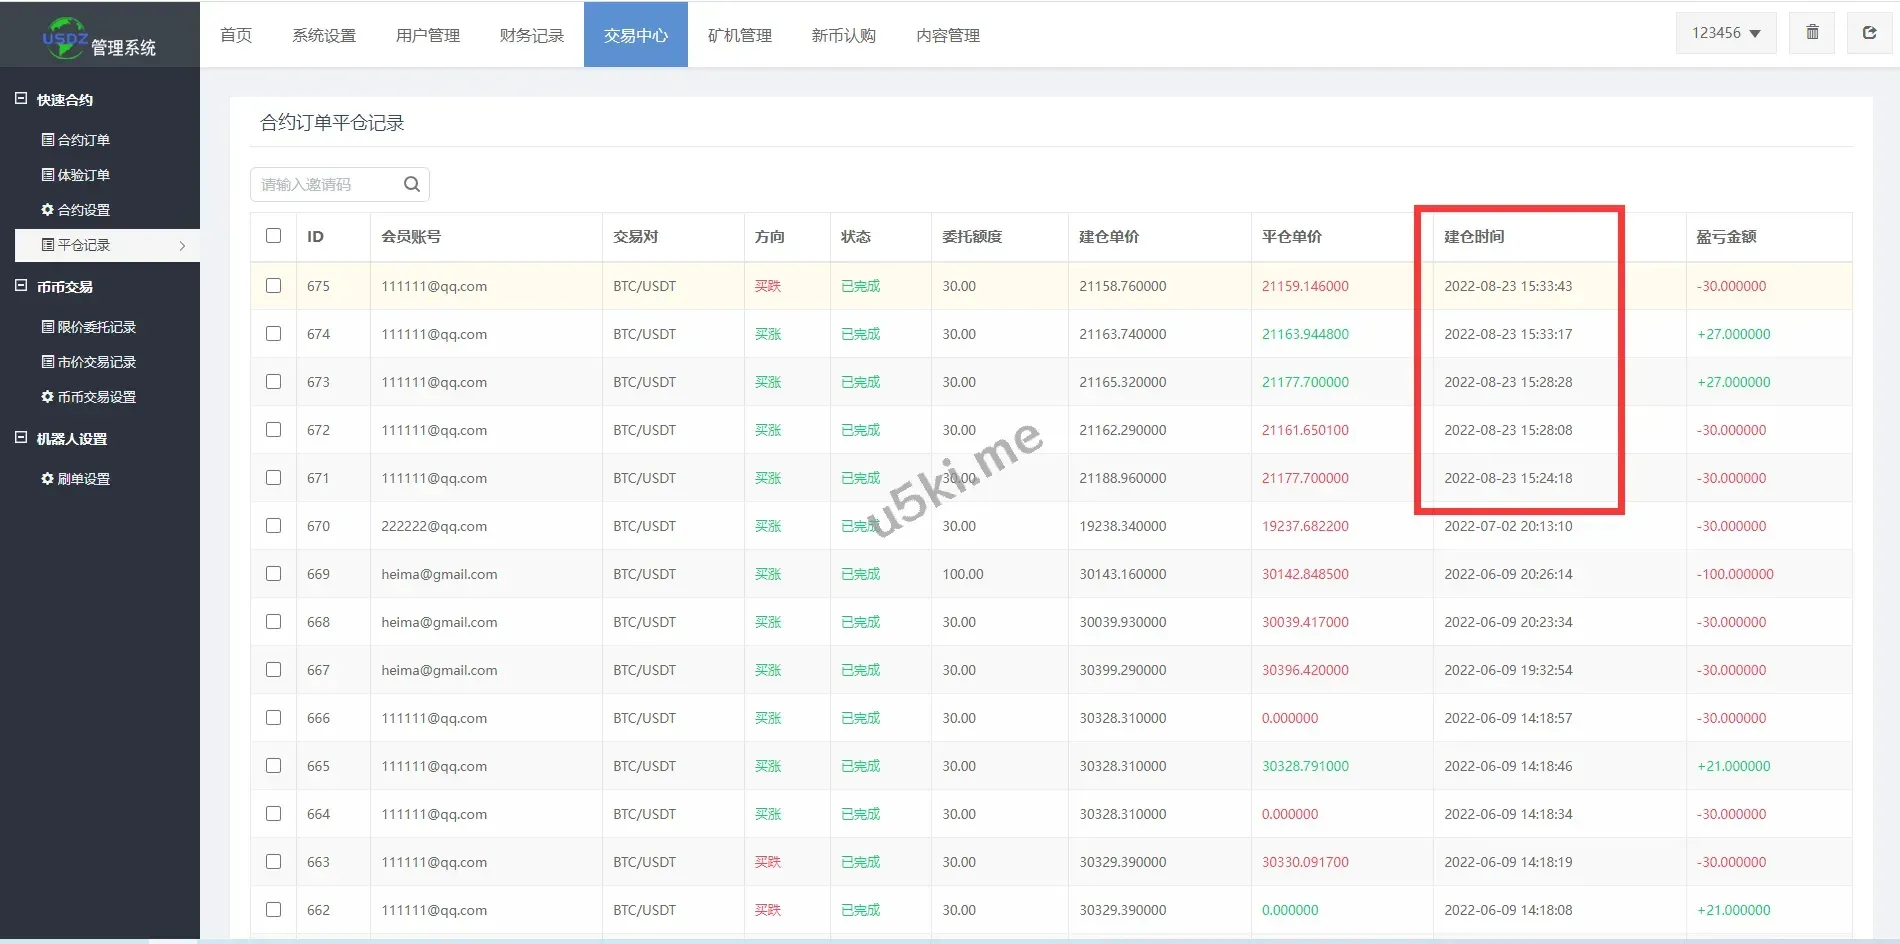This screenshot has width=1900, height=944.
Task: Click the USDZ logo in the header
Action: tap(65, 38)
